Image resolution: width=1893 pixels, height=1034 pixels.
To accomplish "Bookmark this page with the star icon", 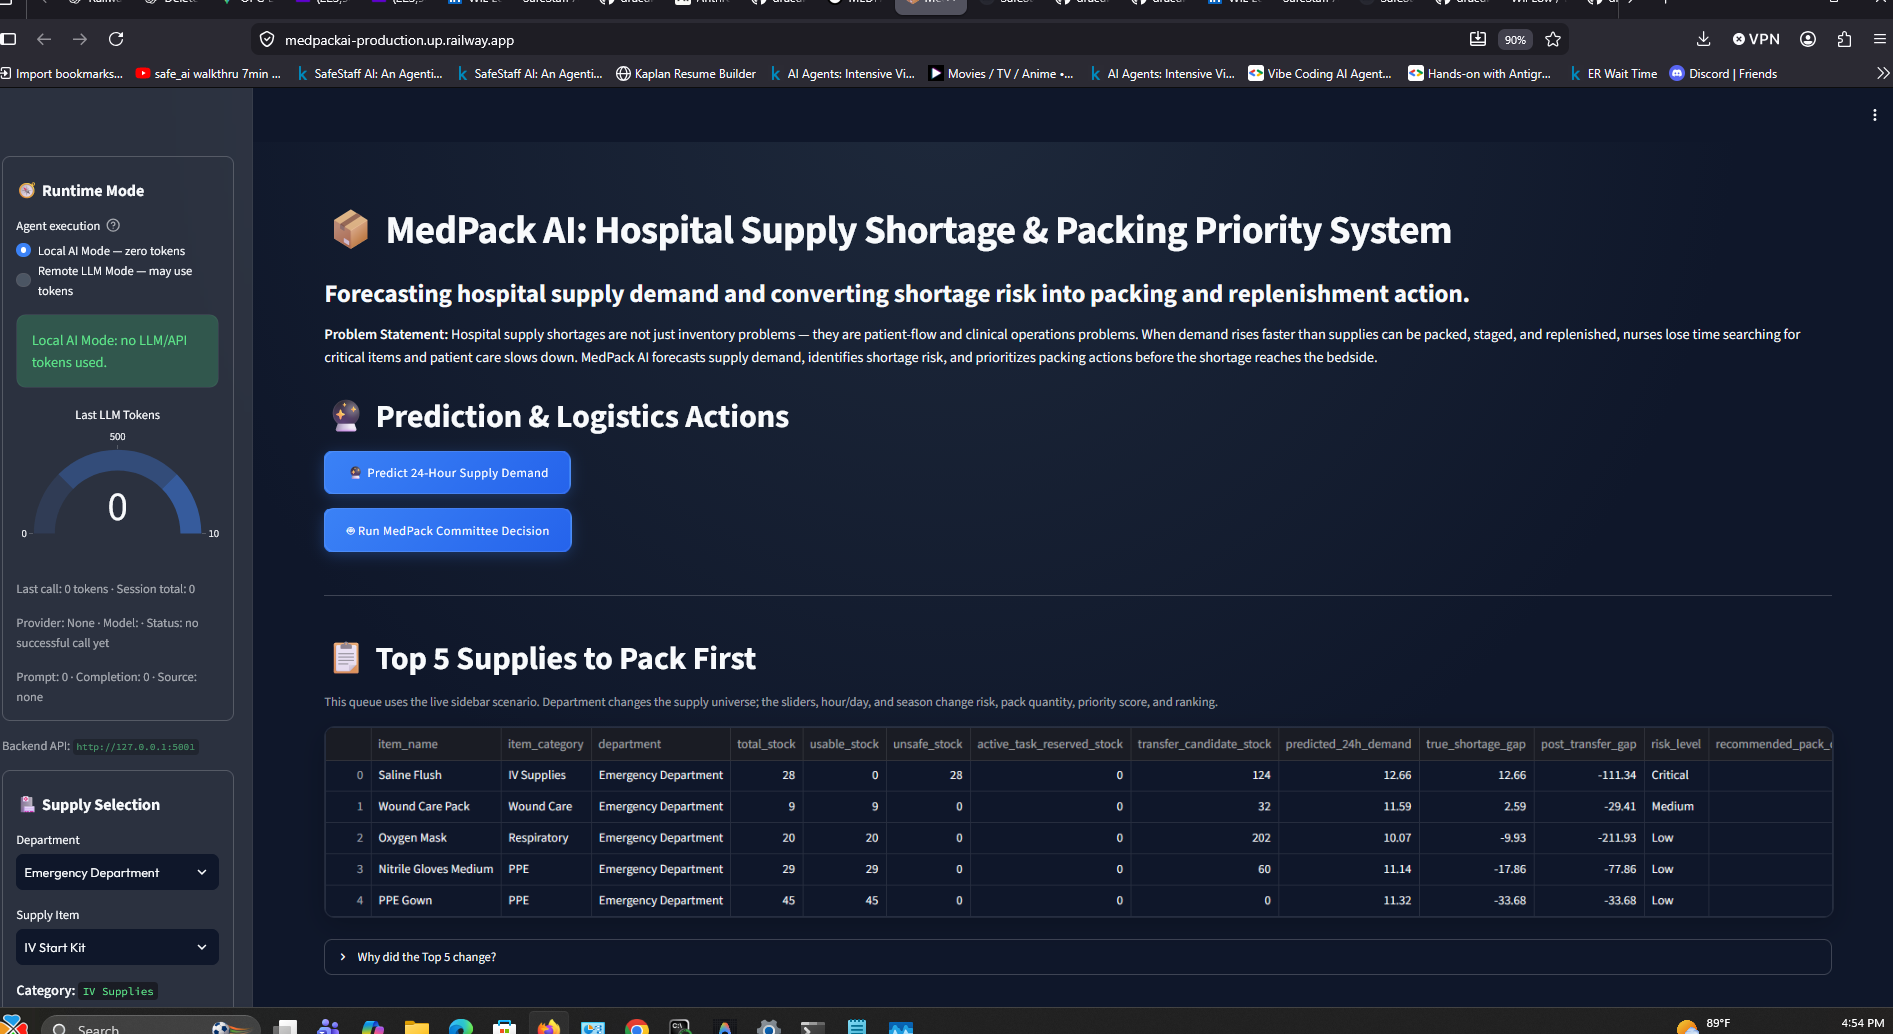I will coord(1553,39).
